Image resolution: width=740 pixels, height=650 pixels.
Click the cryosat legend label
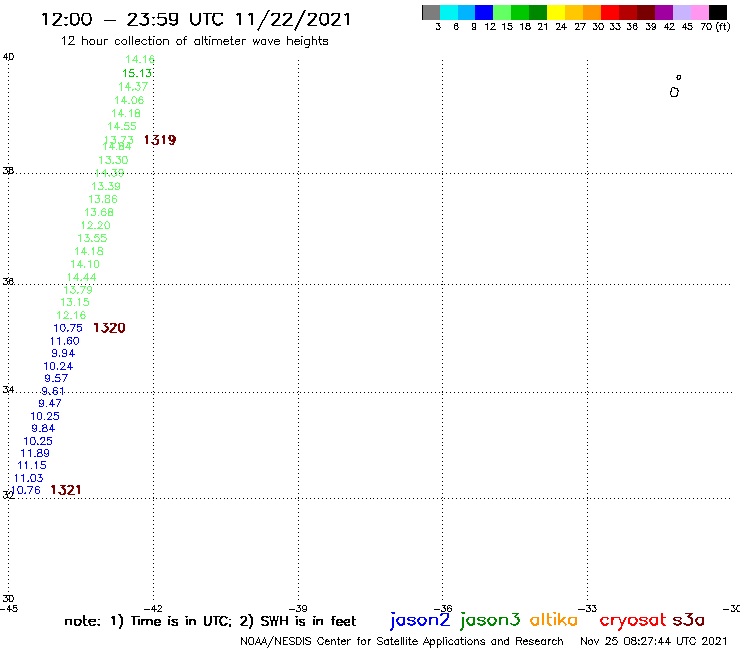[633, 620]
